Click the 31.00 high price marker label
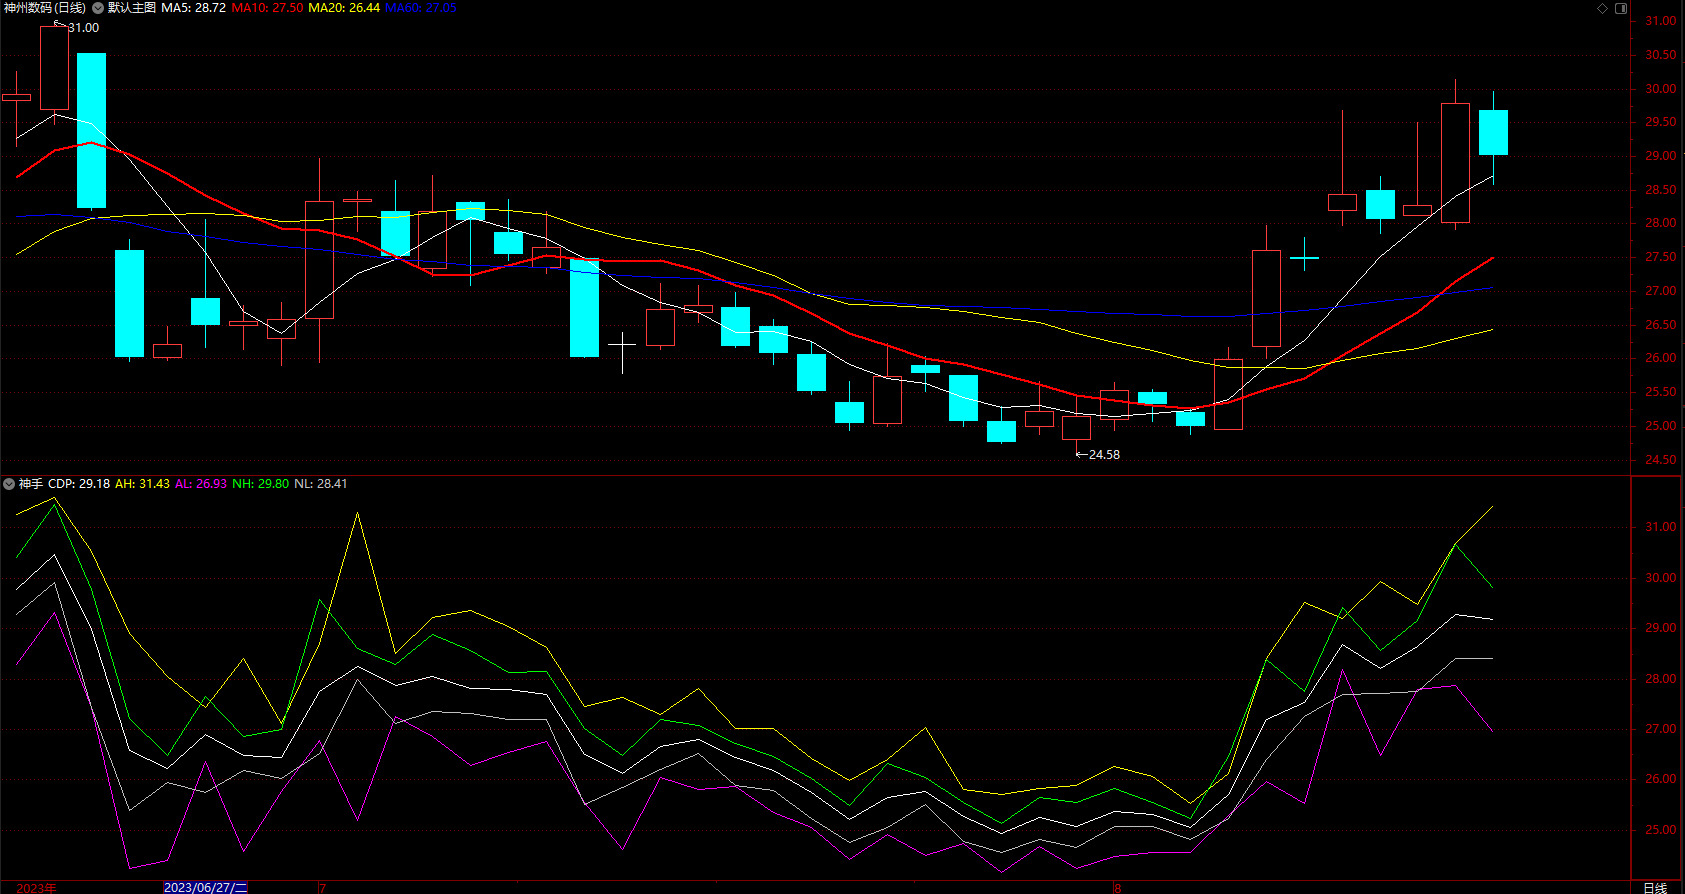This screenshot has width=1685, height=894. [84, 28]
